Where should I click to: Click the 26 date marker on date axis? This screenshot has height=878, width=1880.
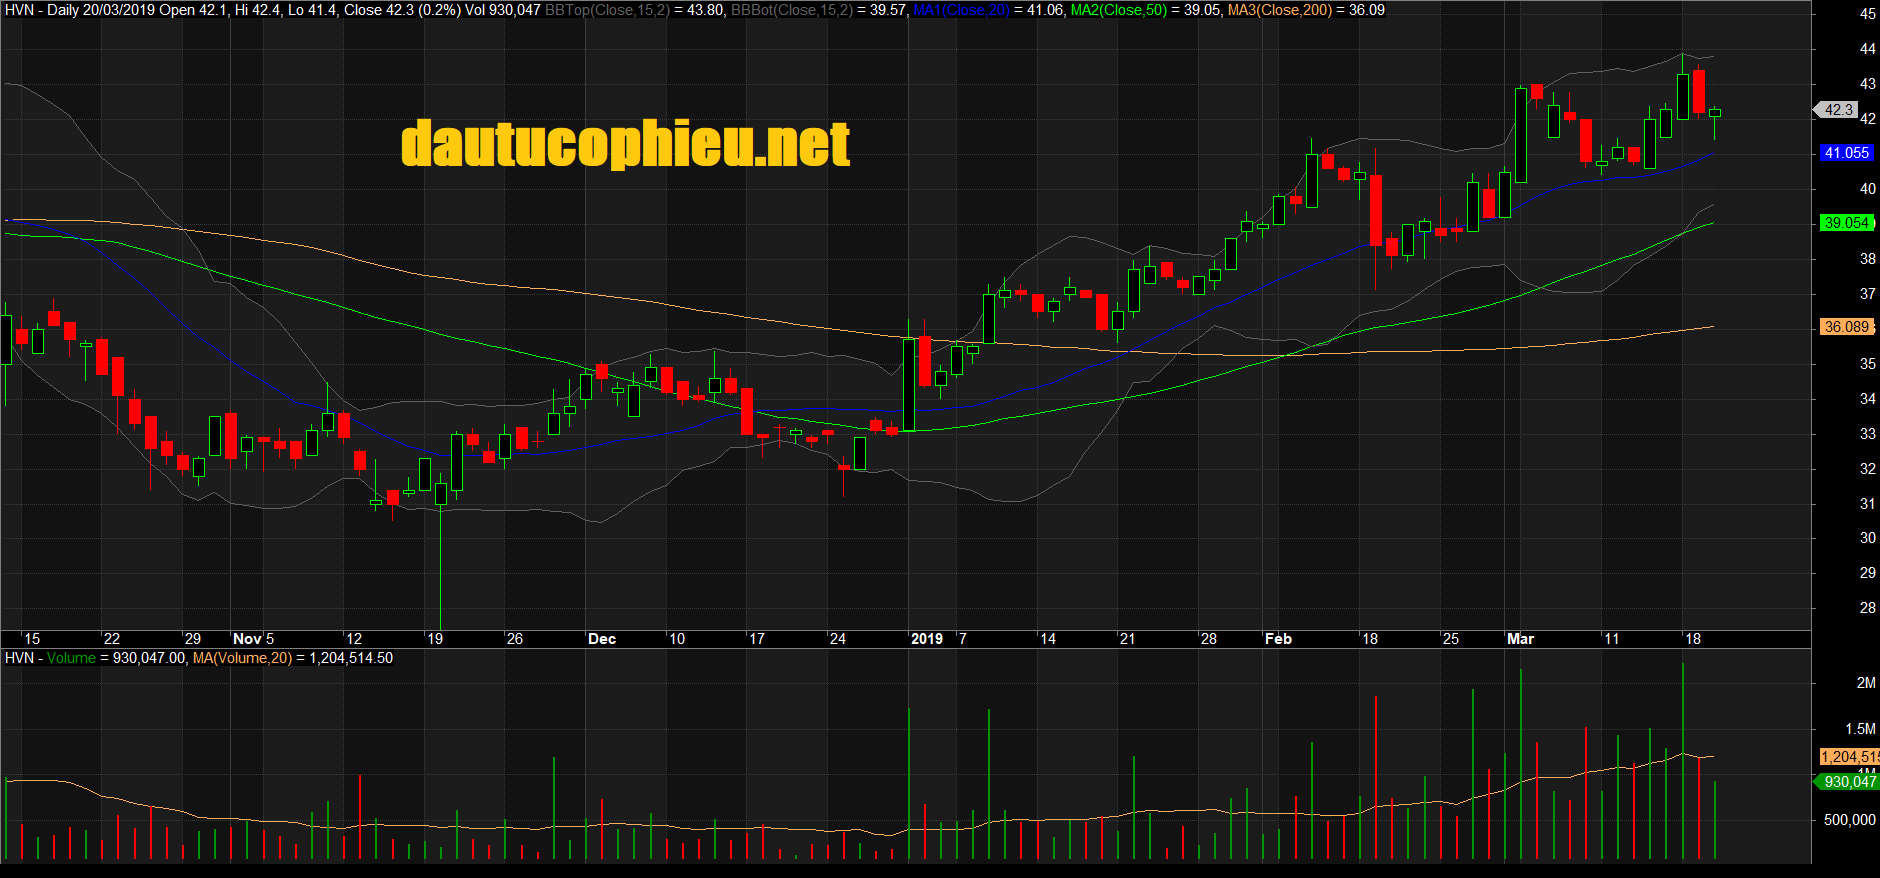pyautogui.click(x=515, y=639)
